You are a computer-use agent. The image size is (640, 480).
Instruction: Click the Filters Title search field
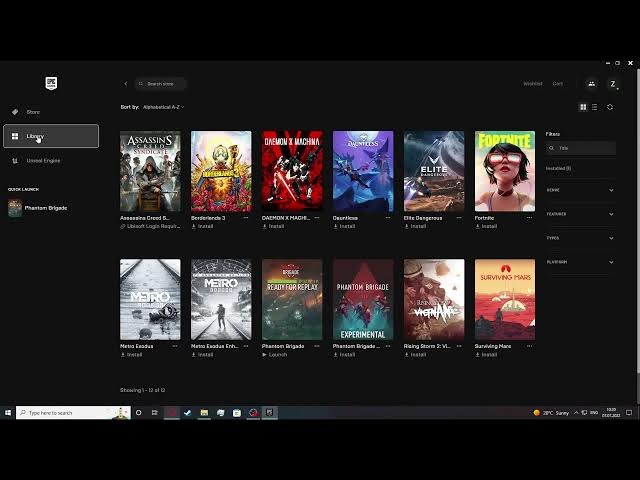(x=581, y=148)
